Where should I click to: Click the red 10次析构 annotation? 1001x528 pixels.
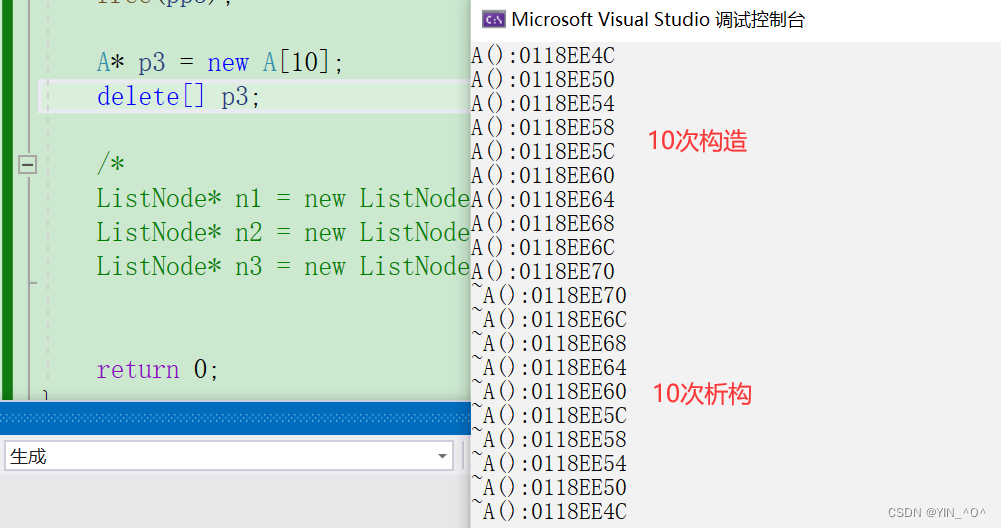[x=701, y=394]
